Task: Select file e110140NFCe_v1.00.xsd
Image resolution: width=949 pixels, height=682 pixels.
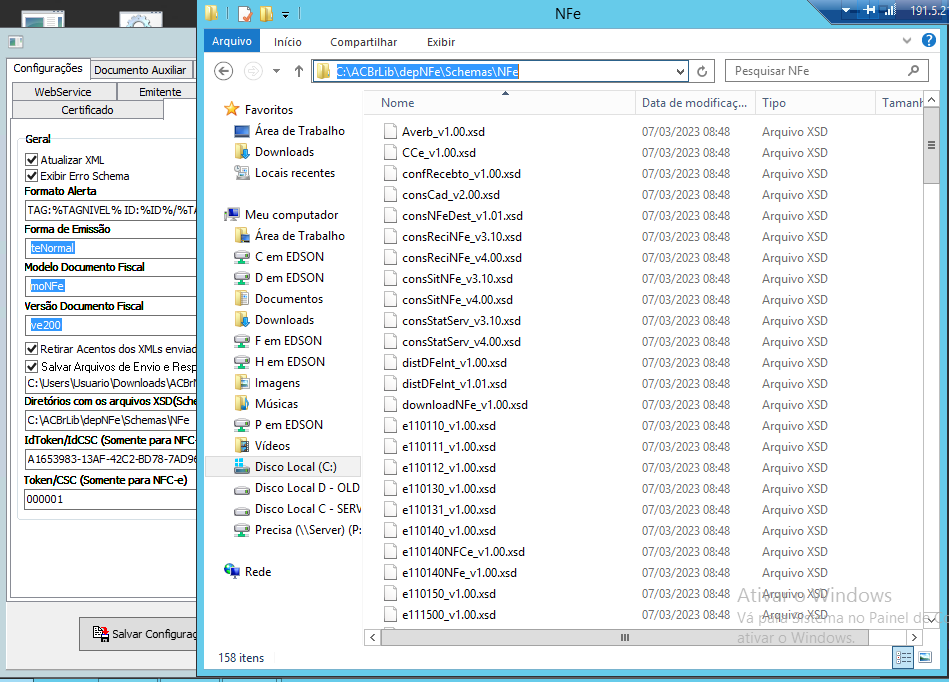Action: point(464,552)
